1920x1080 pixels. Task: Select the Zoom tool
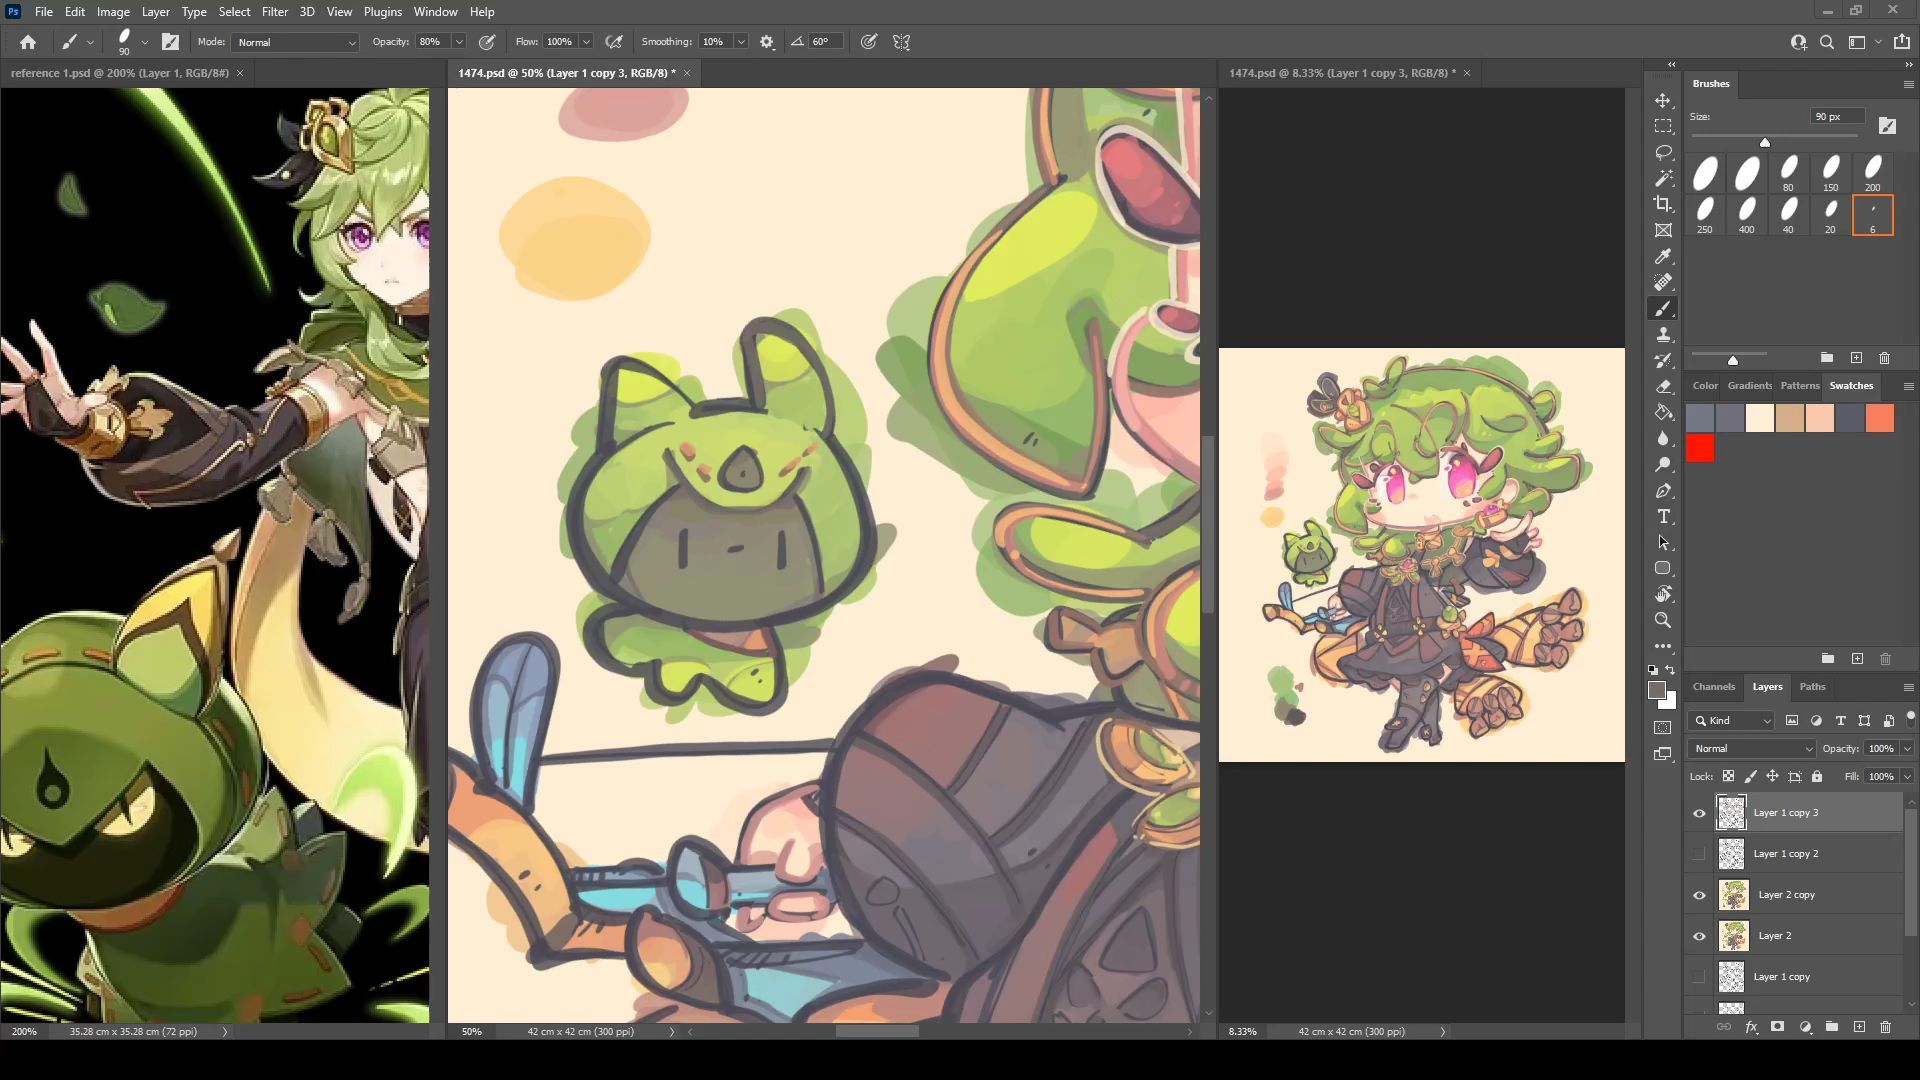(x=1663, y=620)
